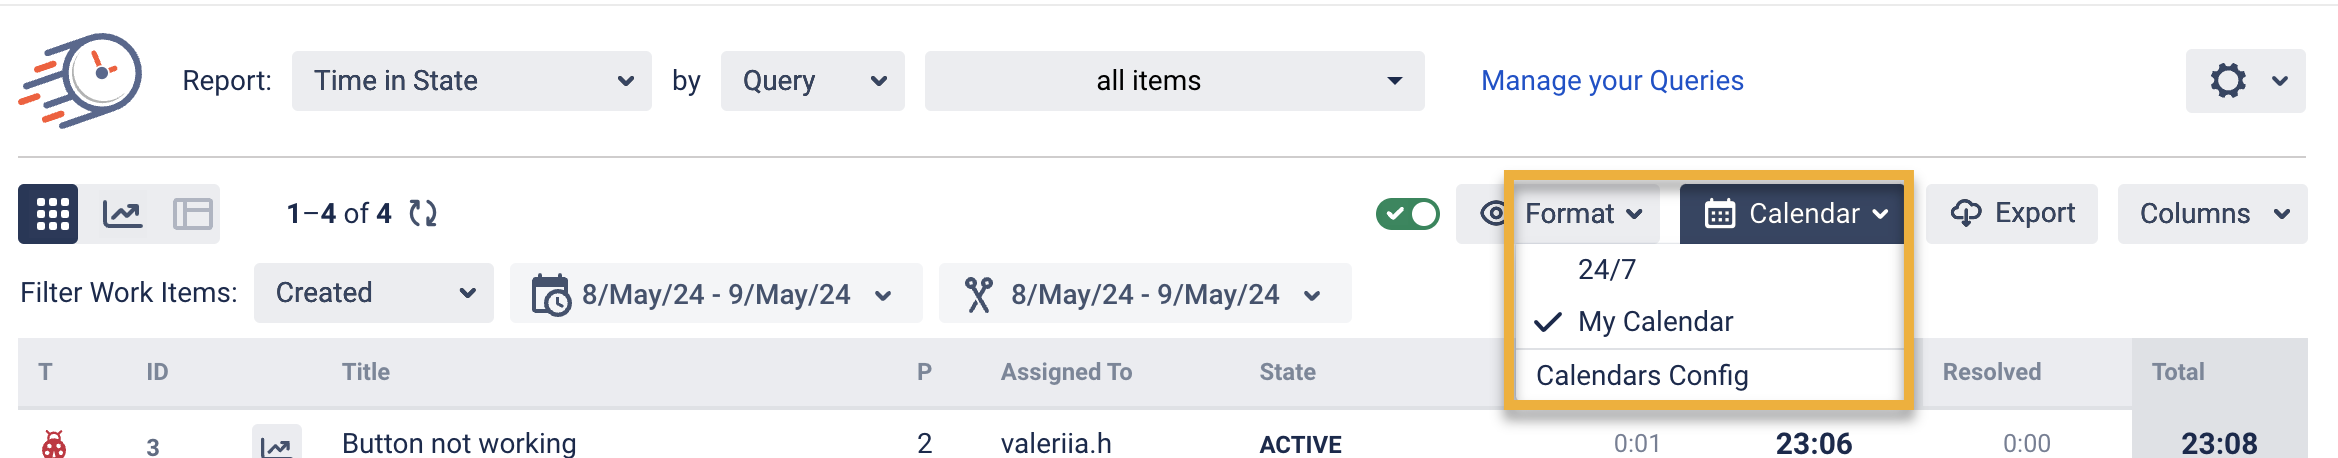Viewport: 2338px width, 458px height.
Task: Open chart for Button not working item
Action: 276,444
